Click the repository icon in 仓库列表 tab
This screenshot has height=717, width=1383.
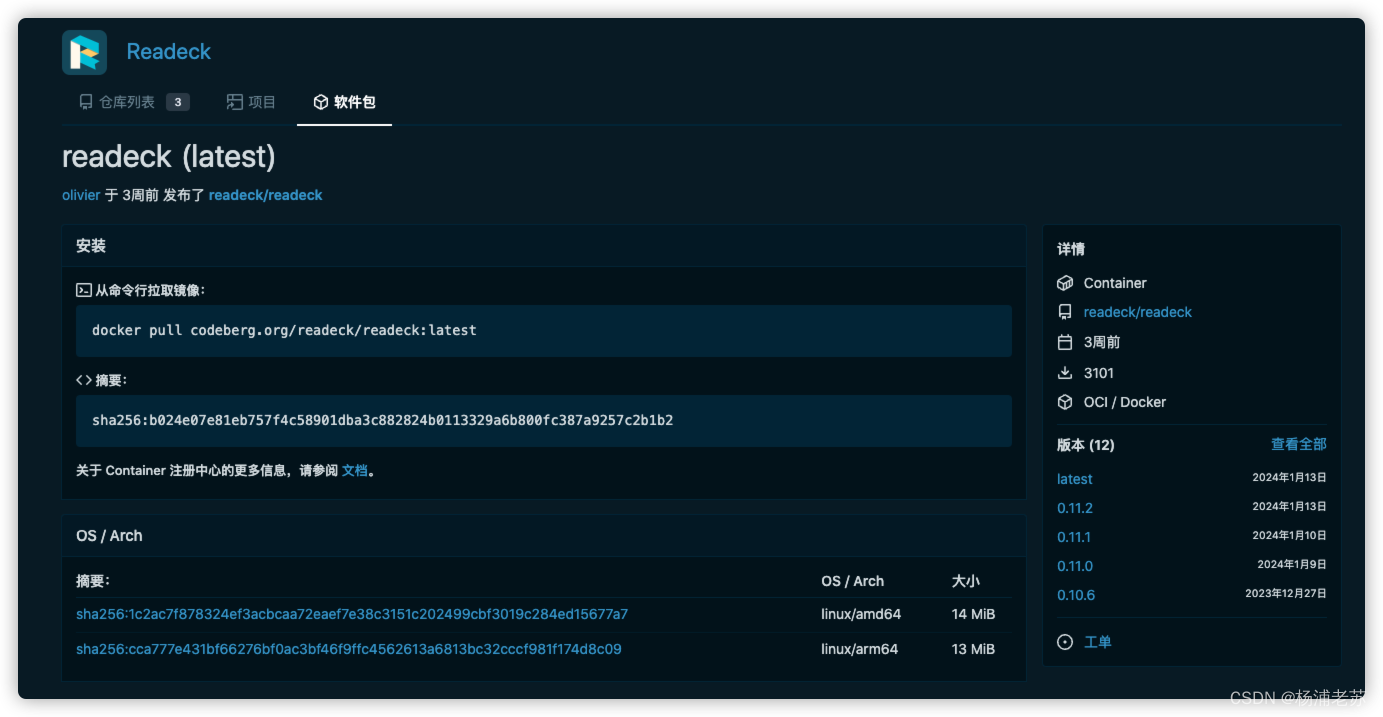coord(86,102)
